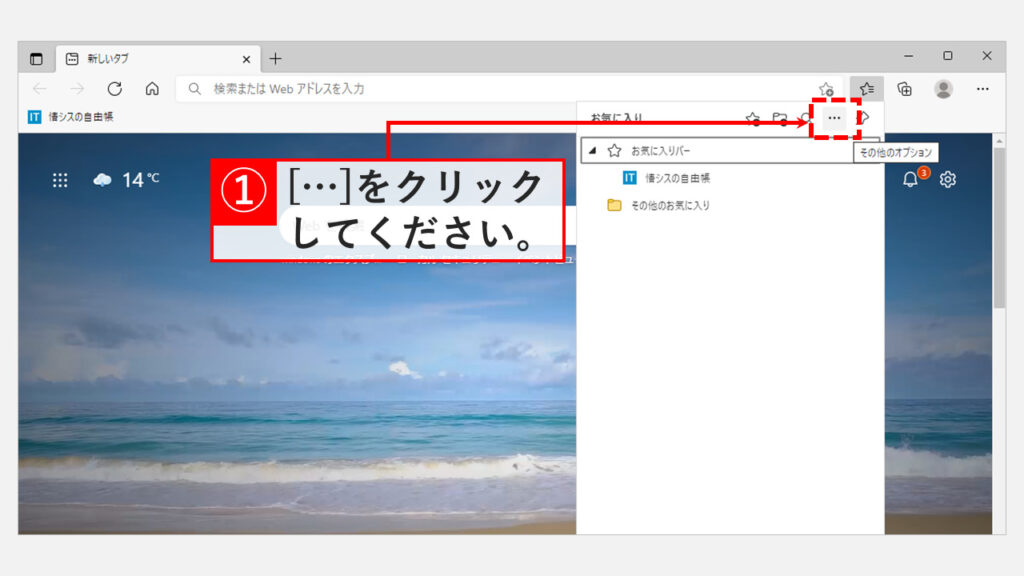The height and width of the screenshot is (576, 1024).
Task: Open the apps grid launcher on new tab
Action: pos(60,180)
